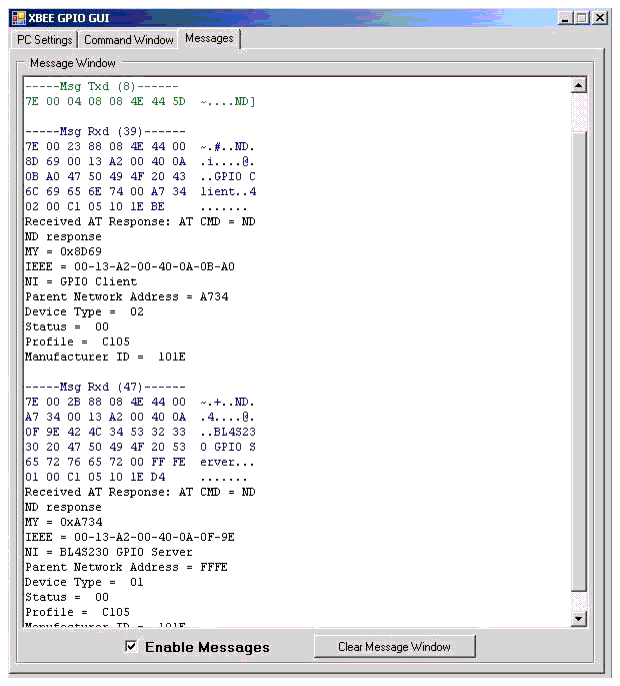Select the Messages tab

coord(209,39)
